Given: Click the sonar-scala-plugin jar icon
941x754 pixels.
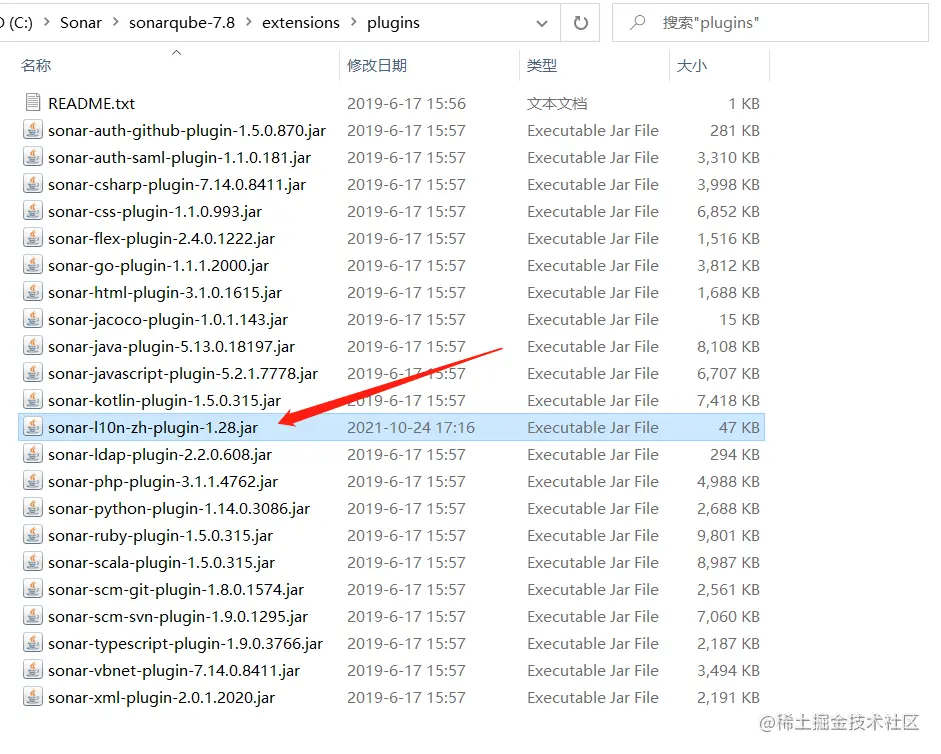Looking at the screenshot, I should (33, 562).
